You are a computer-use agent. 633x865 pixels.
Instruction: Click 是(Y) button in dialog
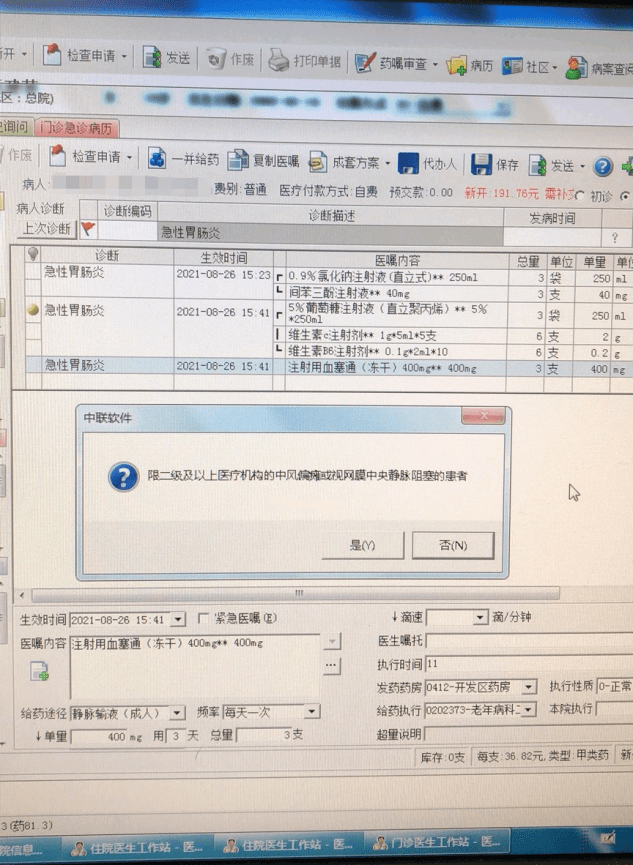tap(363, 545)
